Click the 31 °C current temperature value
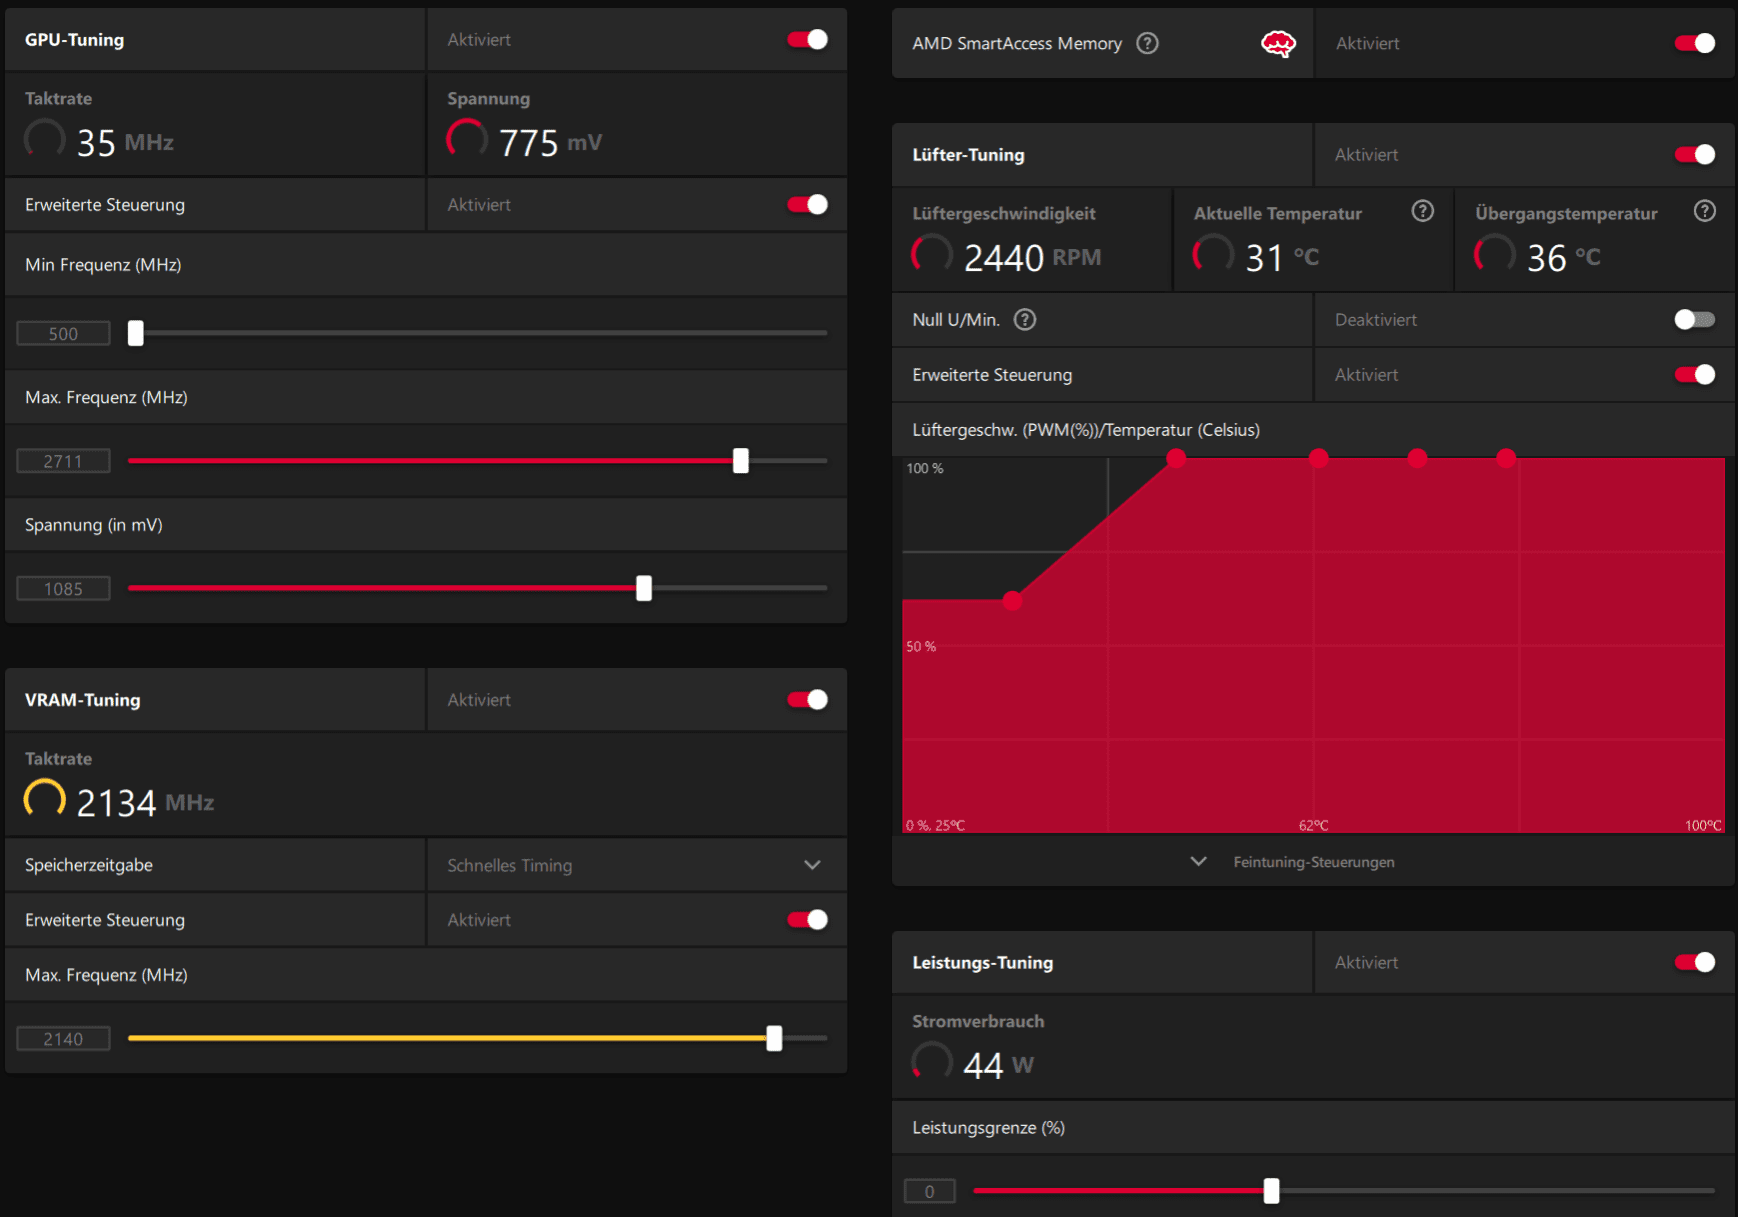This screenshot has height=1217, width=1738. click(x=1282, y=258)
